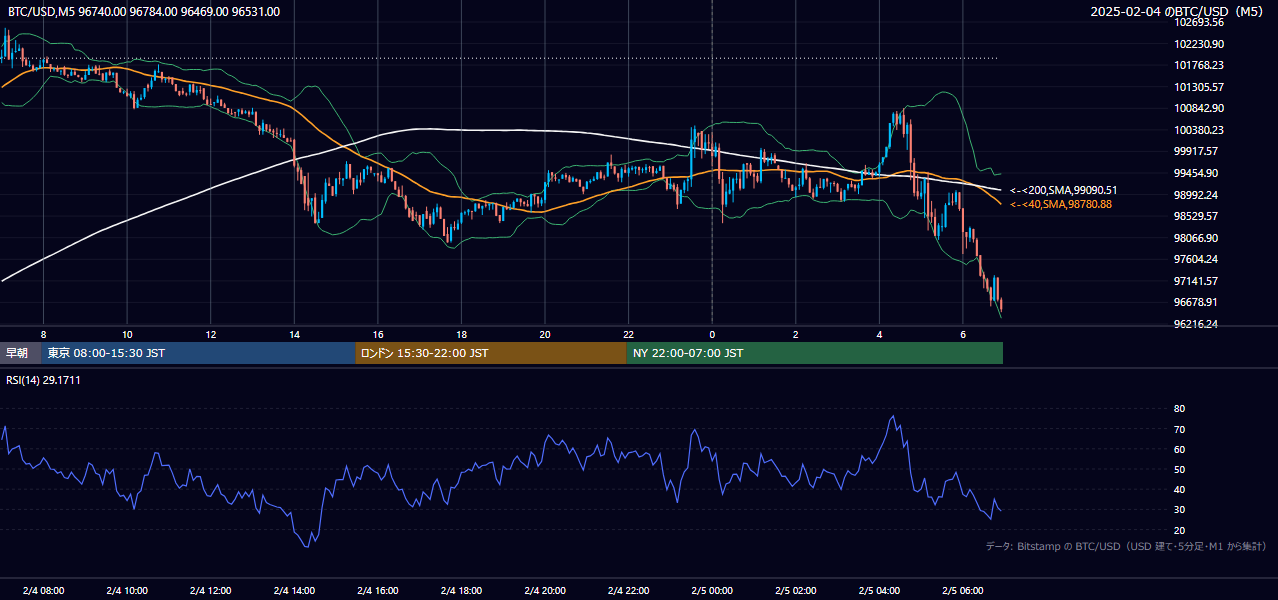Click price axis label 98066.90
Screen dimensions: 1278x600
point(1197,238)
